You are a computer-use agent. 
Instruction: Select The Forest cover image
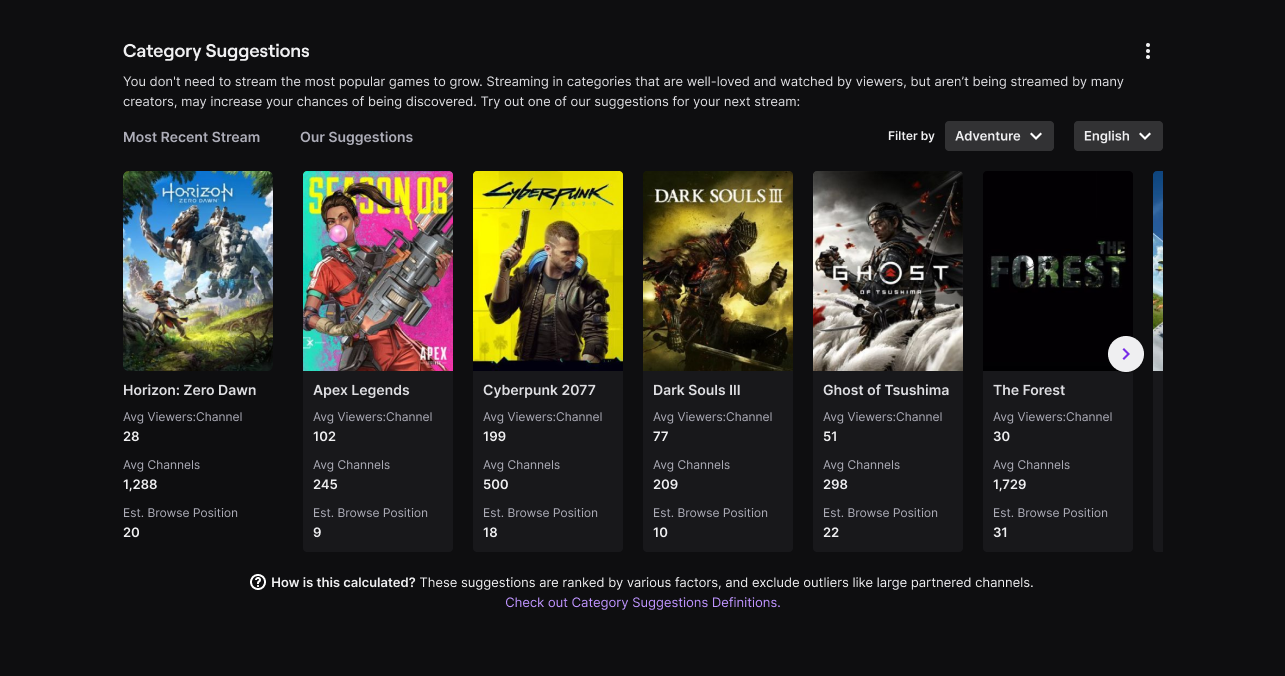click(x=1057, y=270)
